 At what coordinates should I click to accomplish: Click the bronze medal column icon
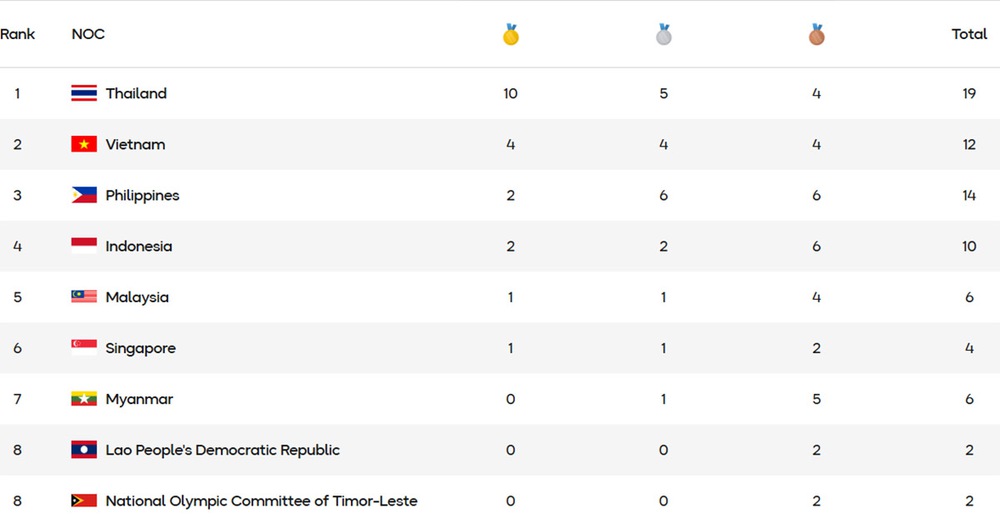click(x=817, y=35)
